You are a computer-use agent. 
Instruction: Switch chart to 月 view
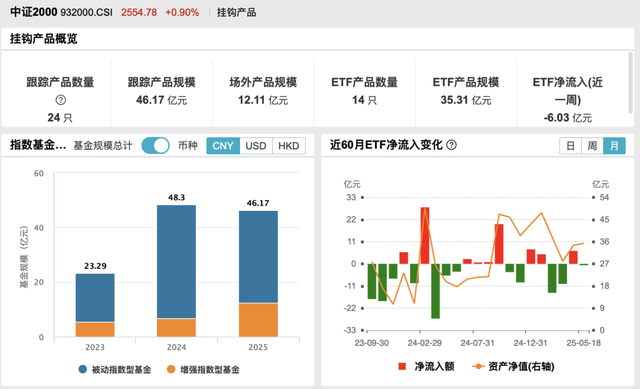614,146
